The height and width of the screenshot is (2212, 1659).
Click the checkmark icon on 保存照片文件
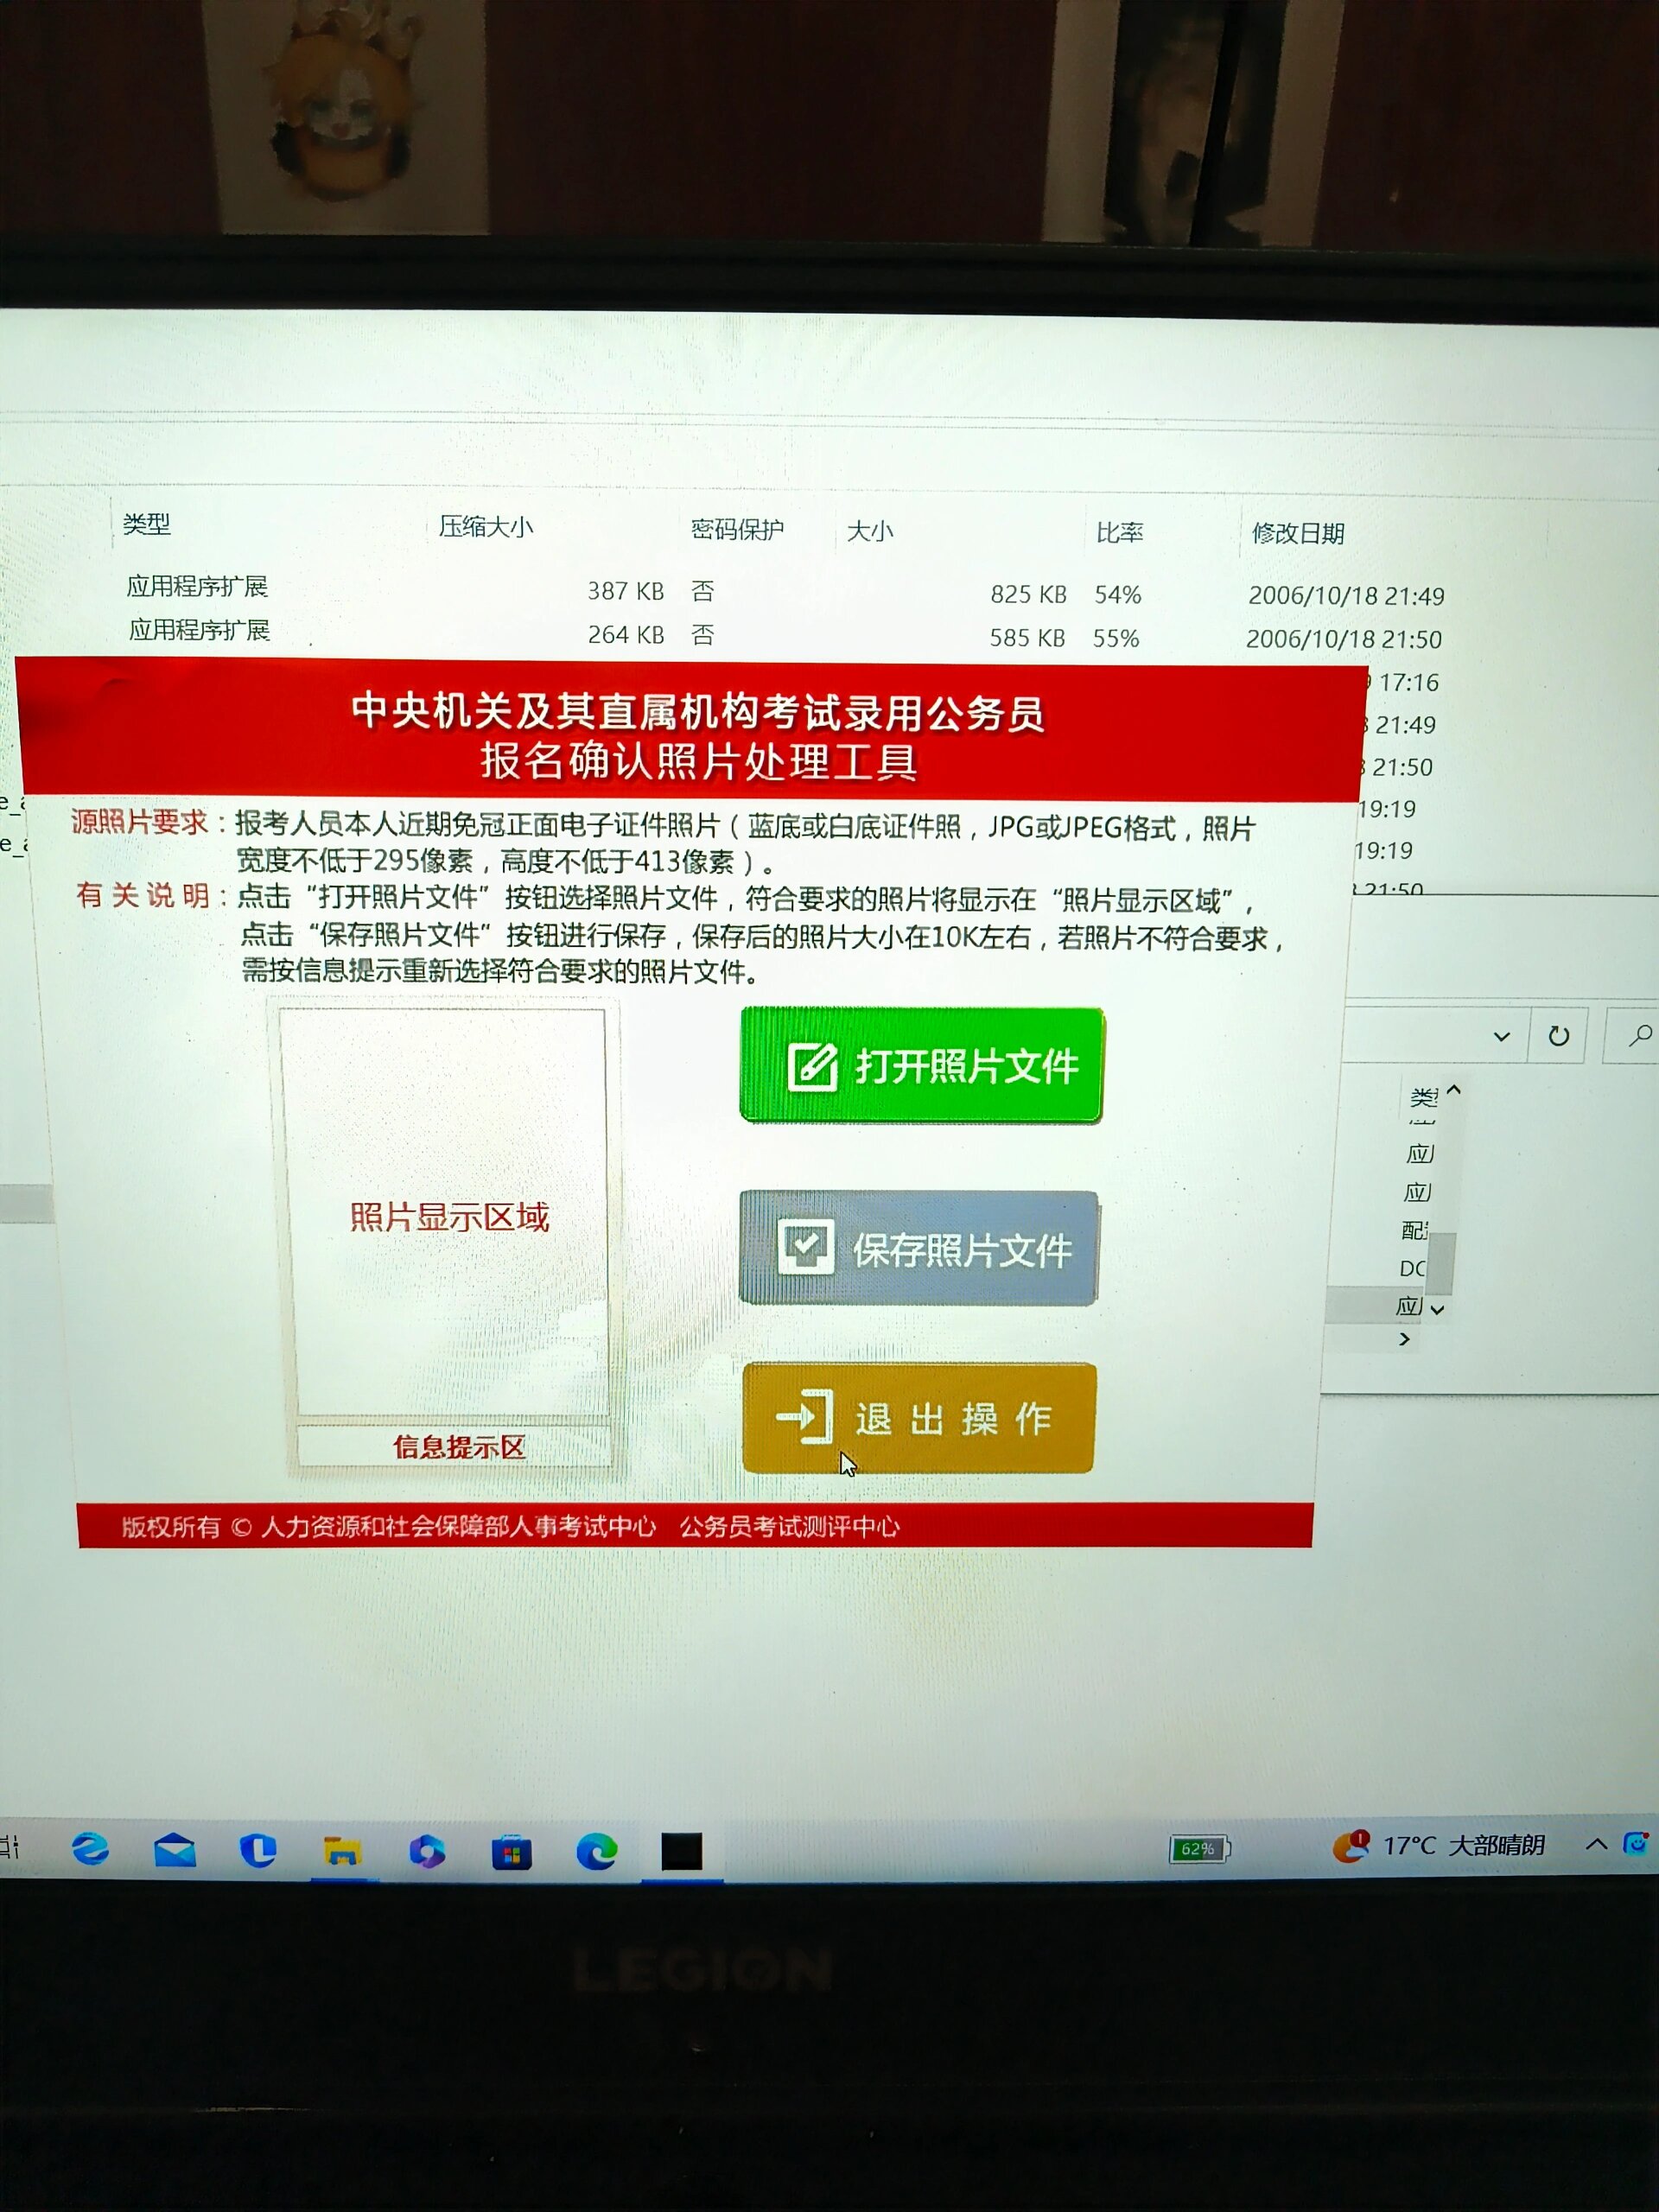[x=805, y=1248]
